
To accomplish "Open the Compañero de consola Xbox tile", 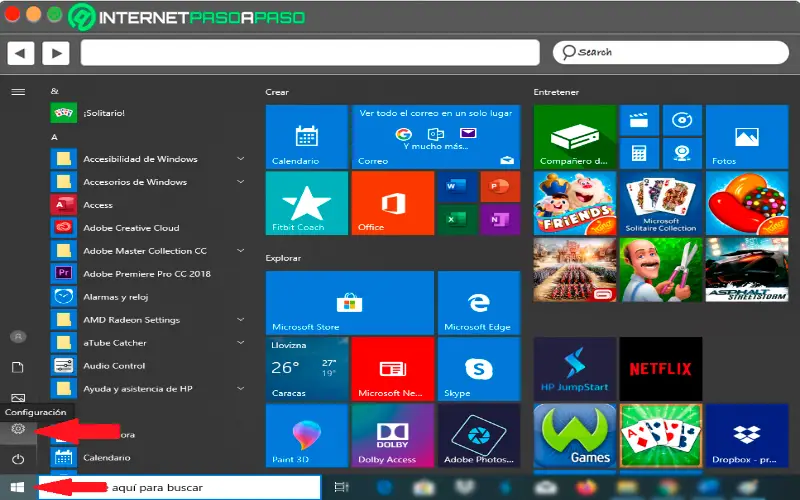I will point(575,137).
